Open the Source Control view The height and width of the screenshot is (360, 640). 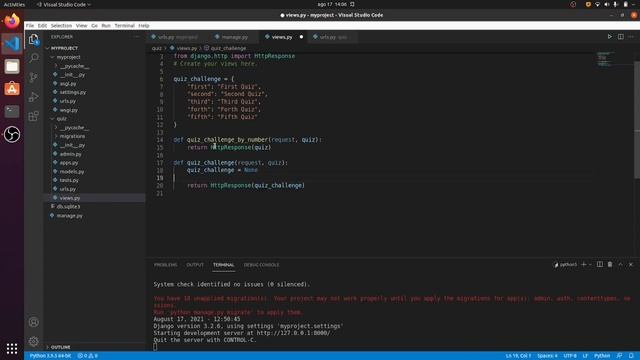point(33,77)
